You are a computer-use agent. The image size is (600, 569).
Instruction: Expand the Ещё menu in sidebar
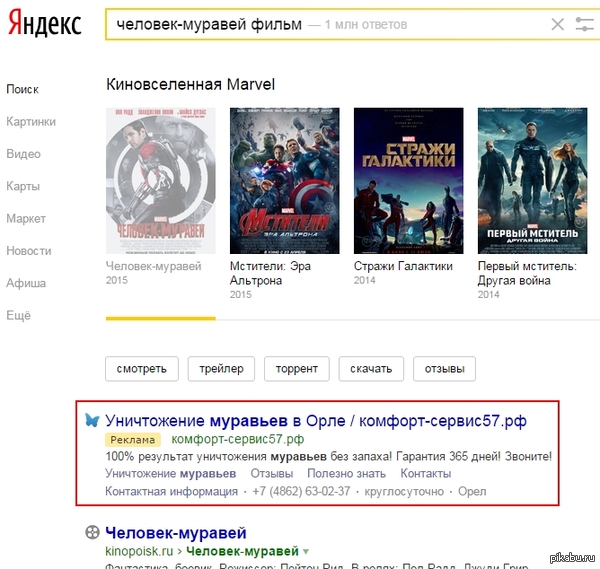[18, 316]
